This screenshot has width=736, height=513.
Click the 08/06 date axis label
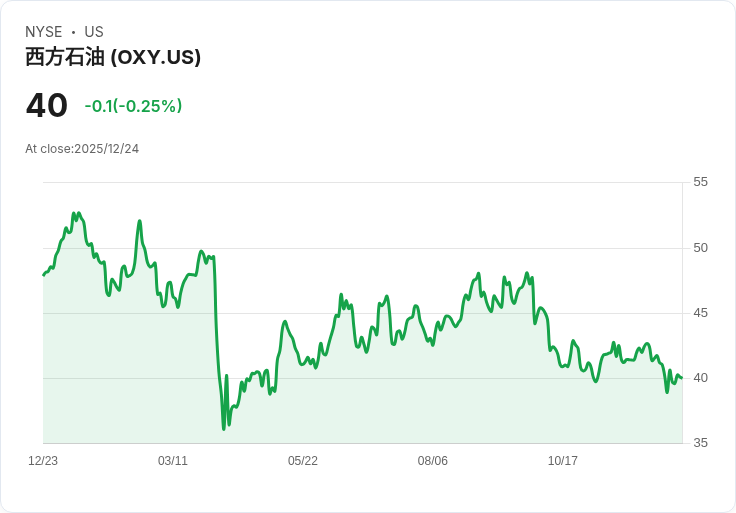click(x=433, y=461)
